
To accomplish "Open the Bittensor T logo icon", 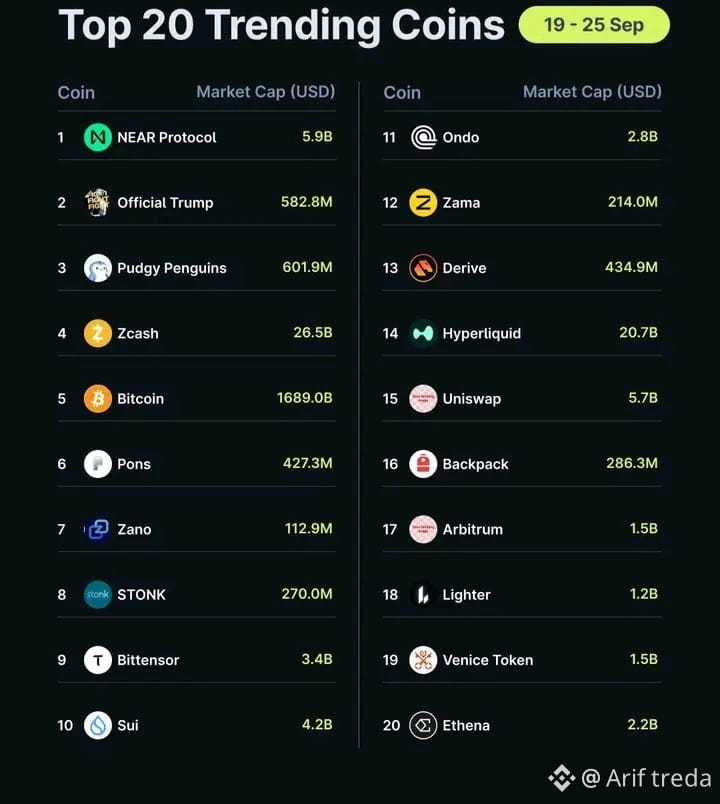I will click(x=97, y=660).
